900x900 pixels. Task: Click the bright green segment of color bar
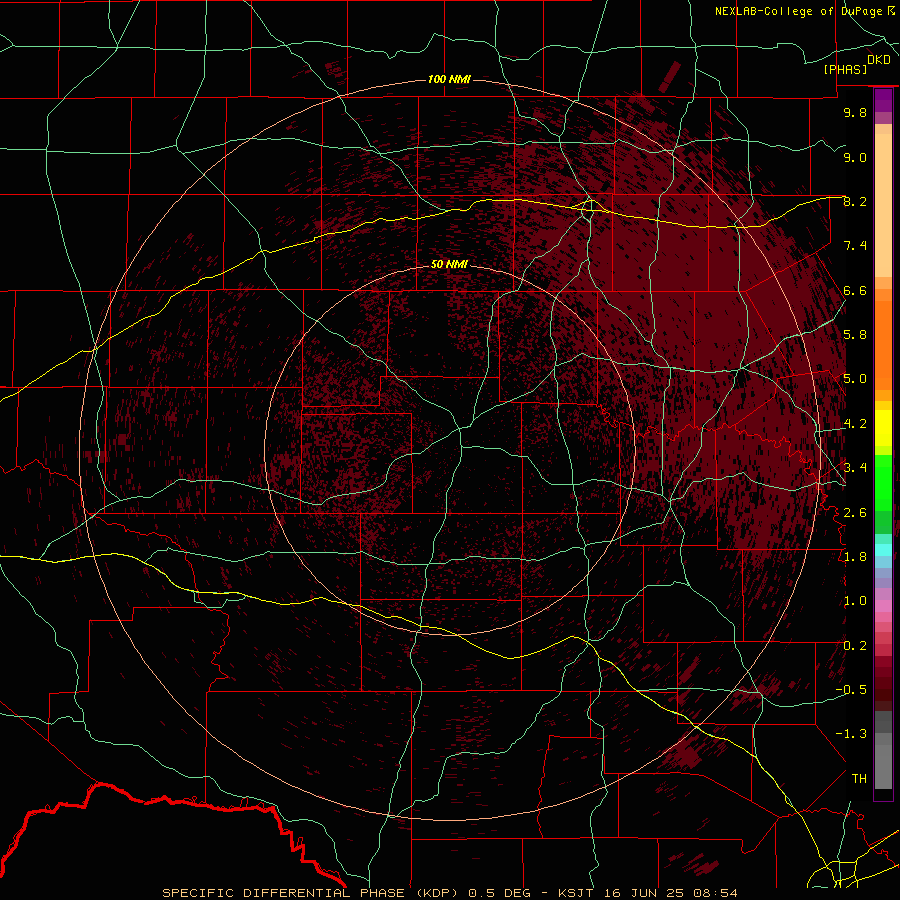pyautogui.click(x=883, y=482)
